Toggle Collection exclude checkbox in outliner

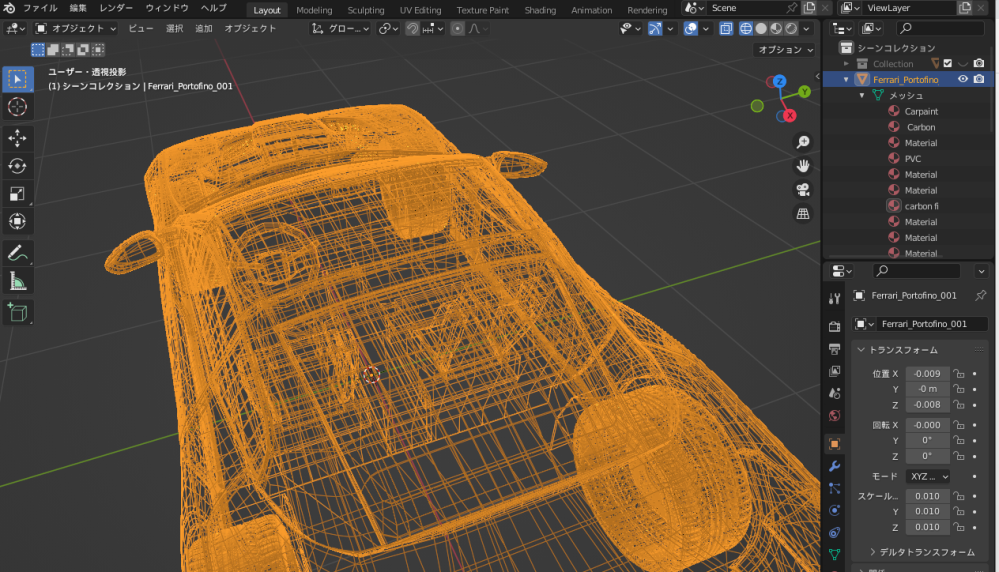[x=948, y=63]
